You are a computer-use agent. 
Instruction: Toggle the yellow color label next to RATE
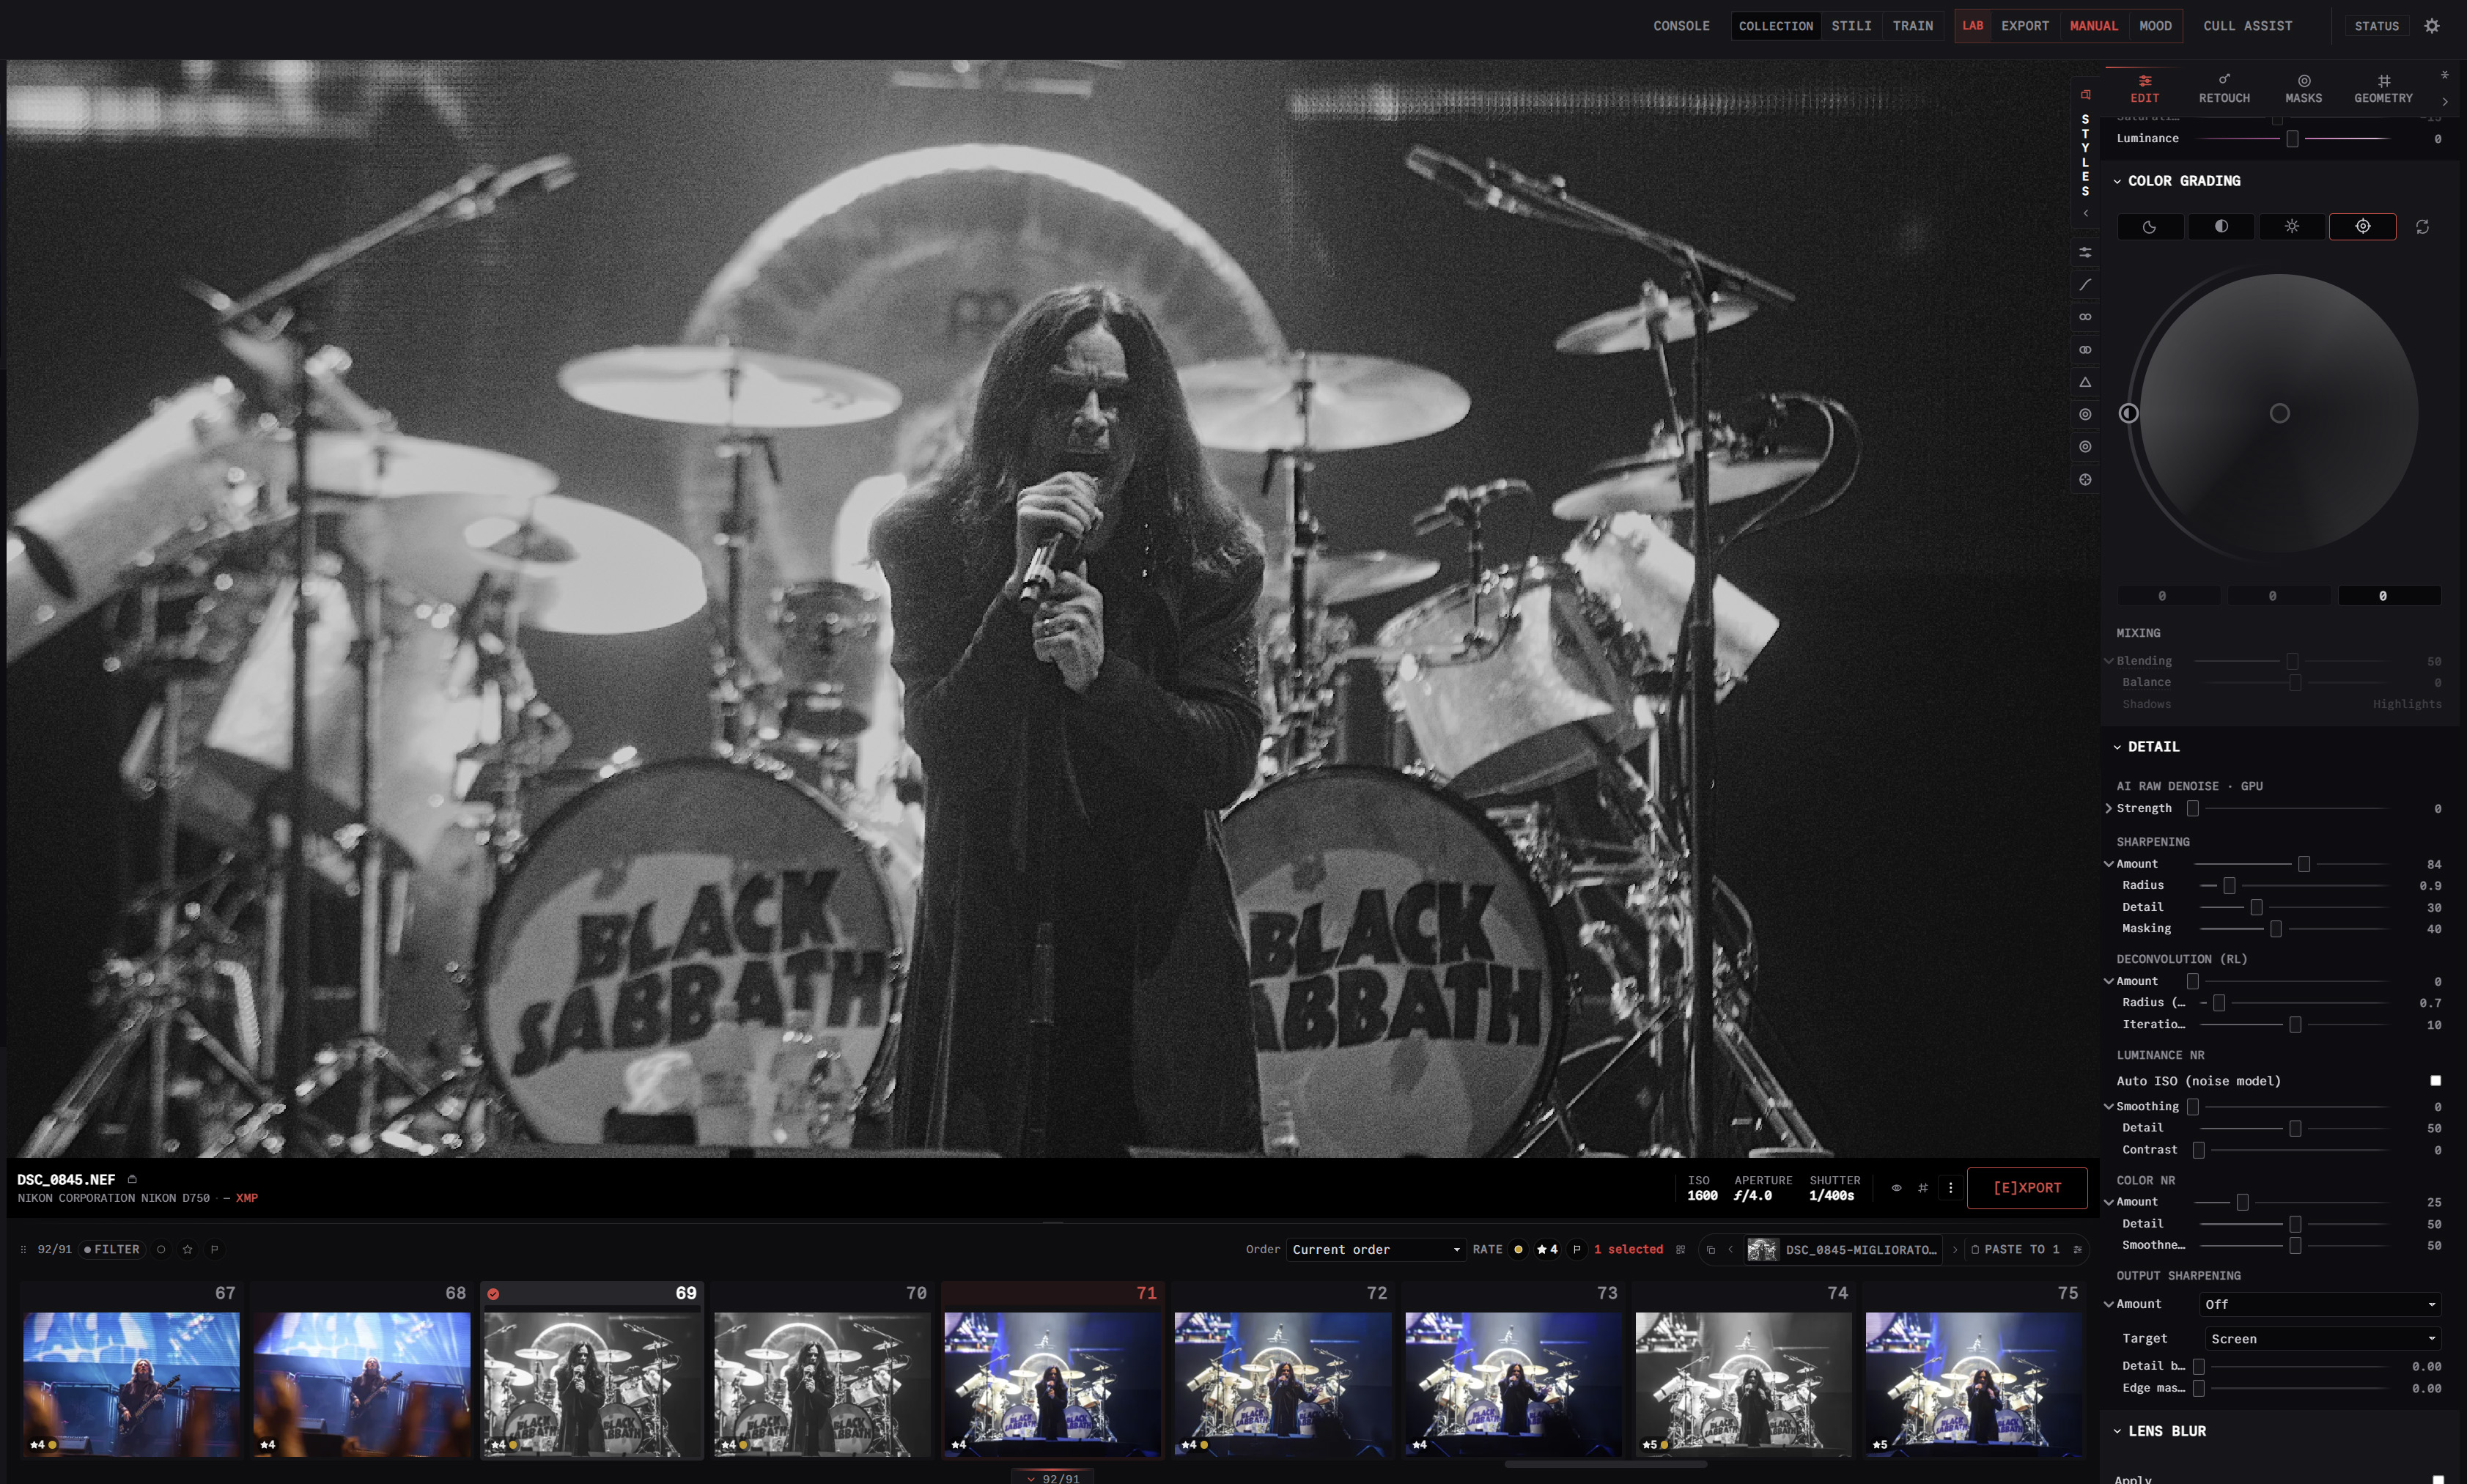coord(1518,1250)
